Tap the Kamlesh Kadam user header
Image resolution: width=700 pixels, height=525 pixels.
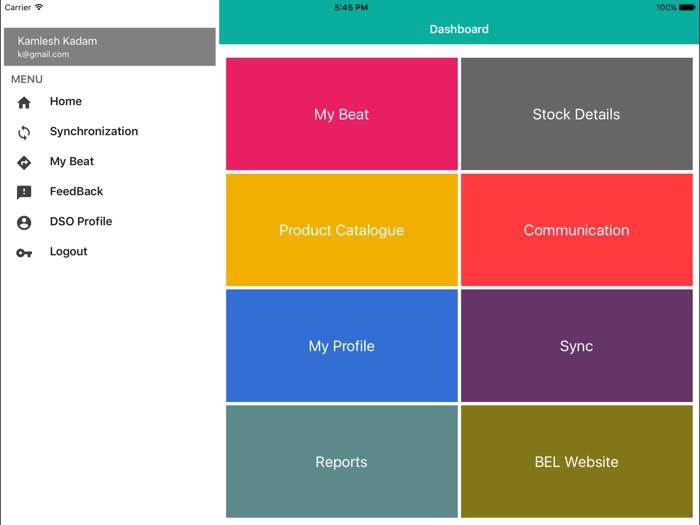pos(110,47)
